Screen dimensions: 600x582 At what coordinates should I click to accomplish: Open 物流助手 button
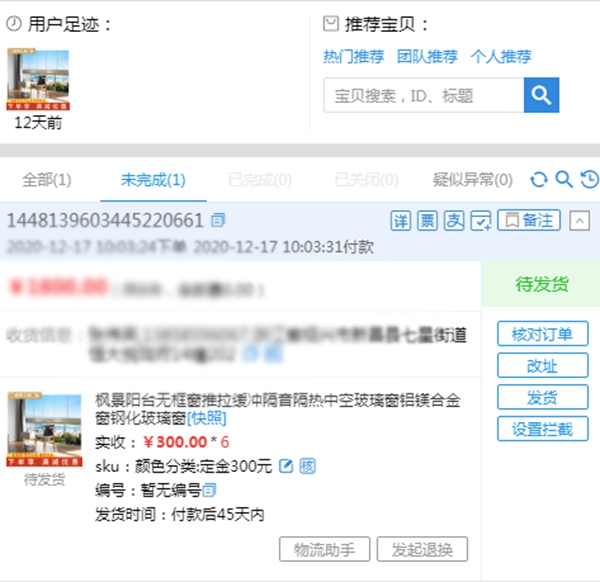324,549
